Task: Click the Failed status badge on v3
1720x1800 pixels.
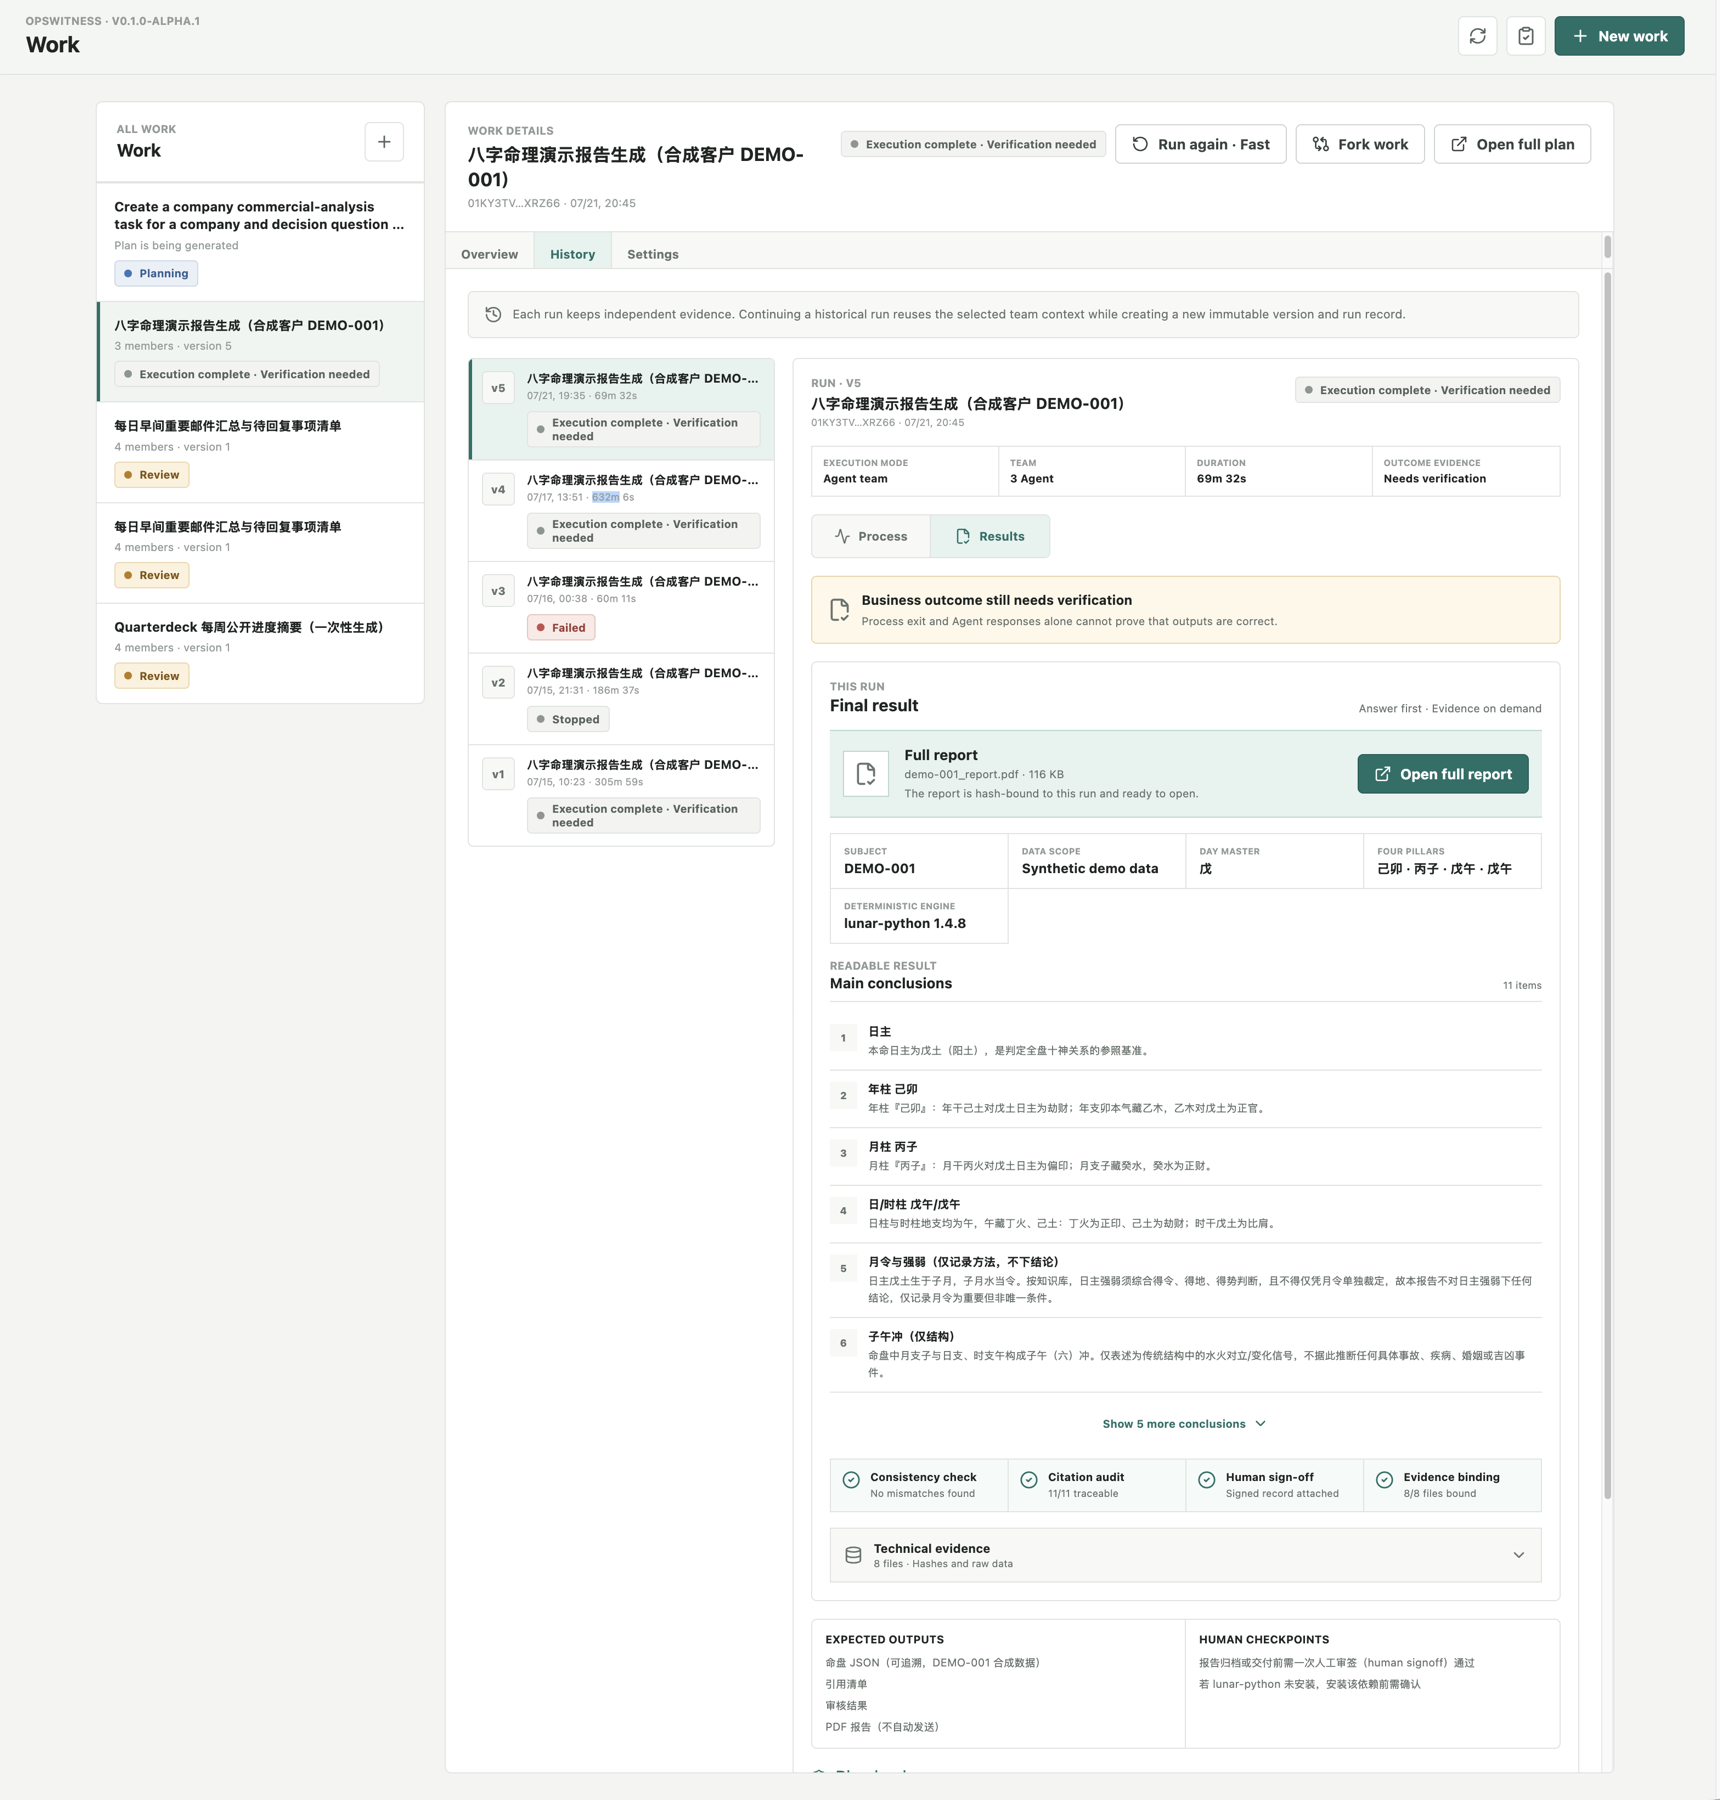Action: tap(561, 627)
